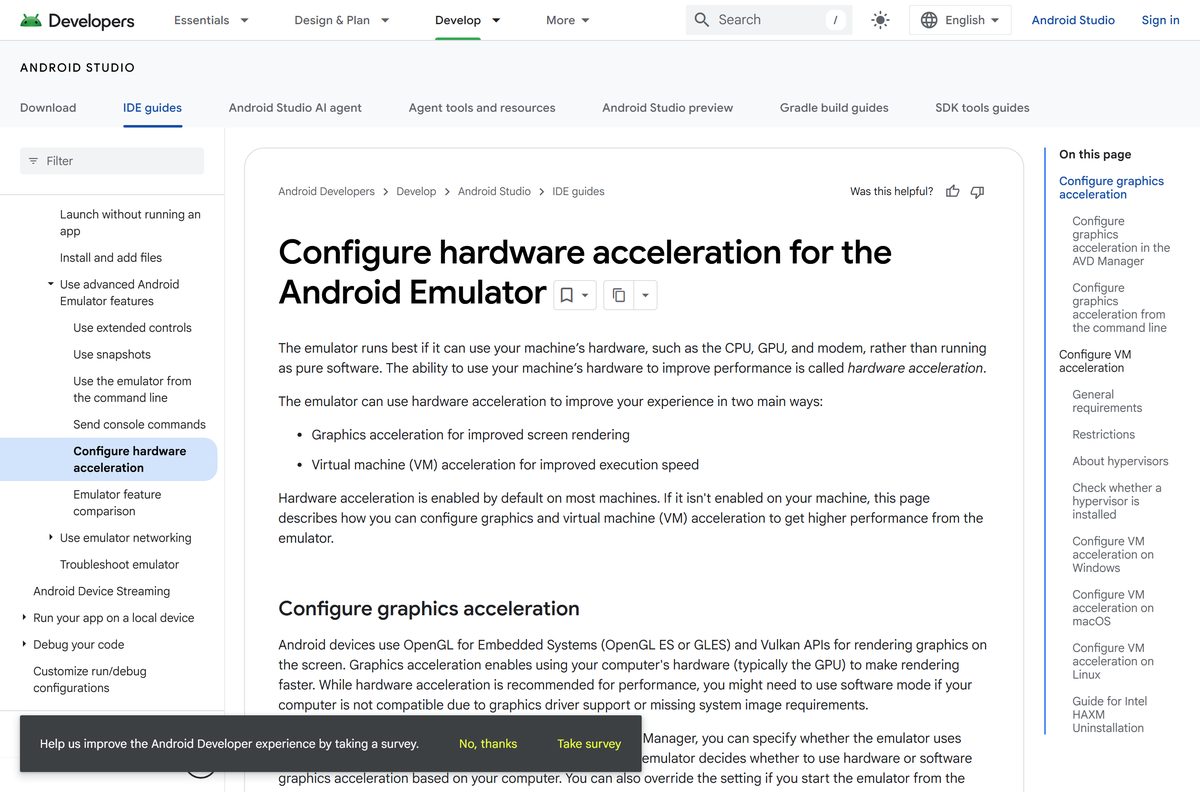Viewport: 1200px width, 792px height.
Task: Open the copy page dropdown arrow
Action: tap(645, 295)
